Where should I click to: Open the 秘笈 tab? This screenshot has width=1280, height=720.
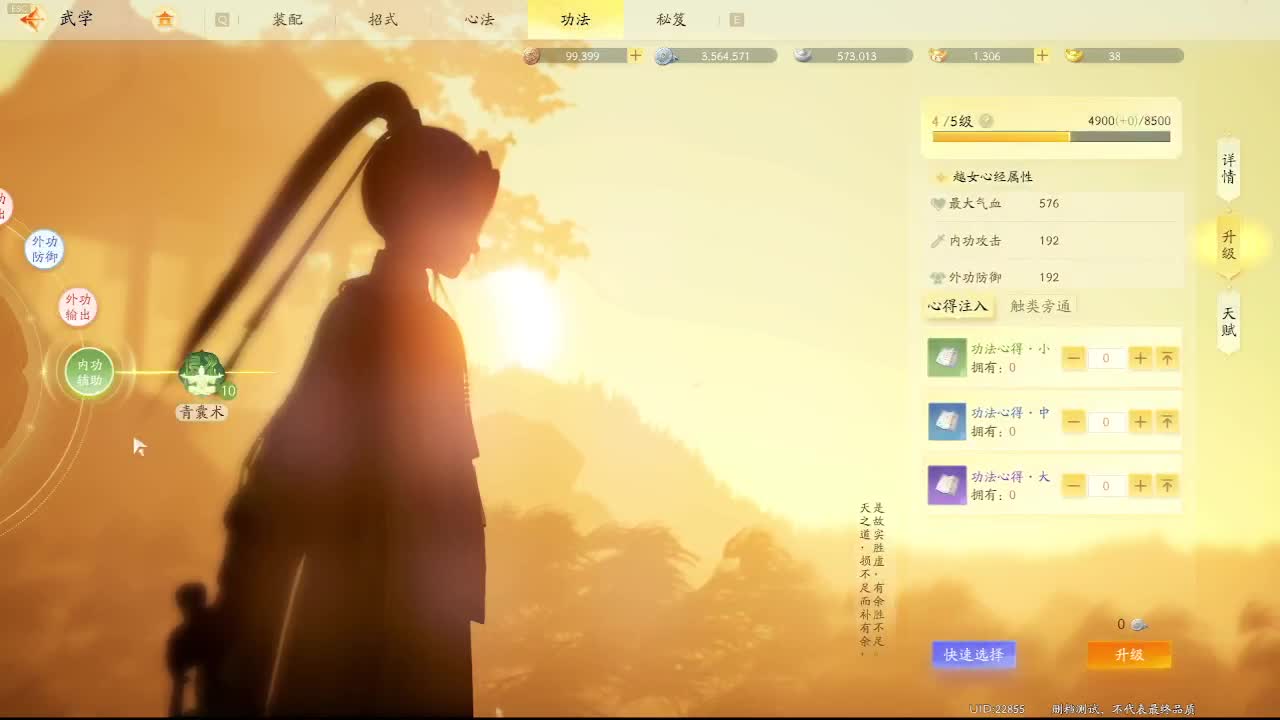[x=671, y=19]
